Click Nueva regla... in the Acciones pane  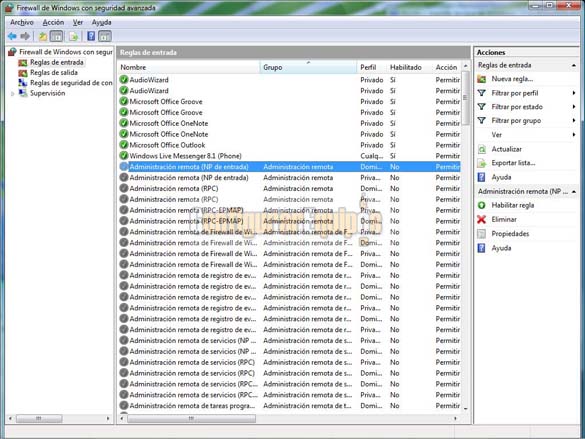(512, 79)
